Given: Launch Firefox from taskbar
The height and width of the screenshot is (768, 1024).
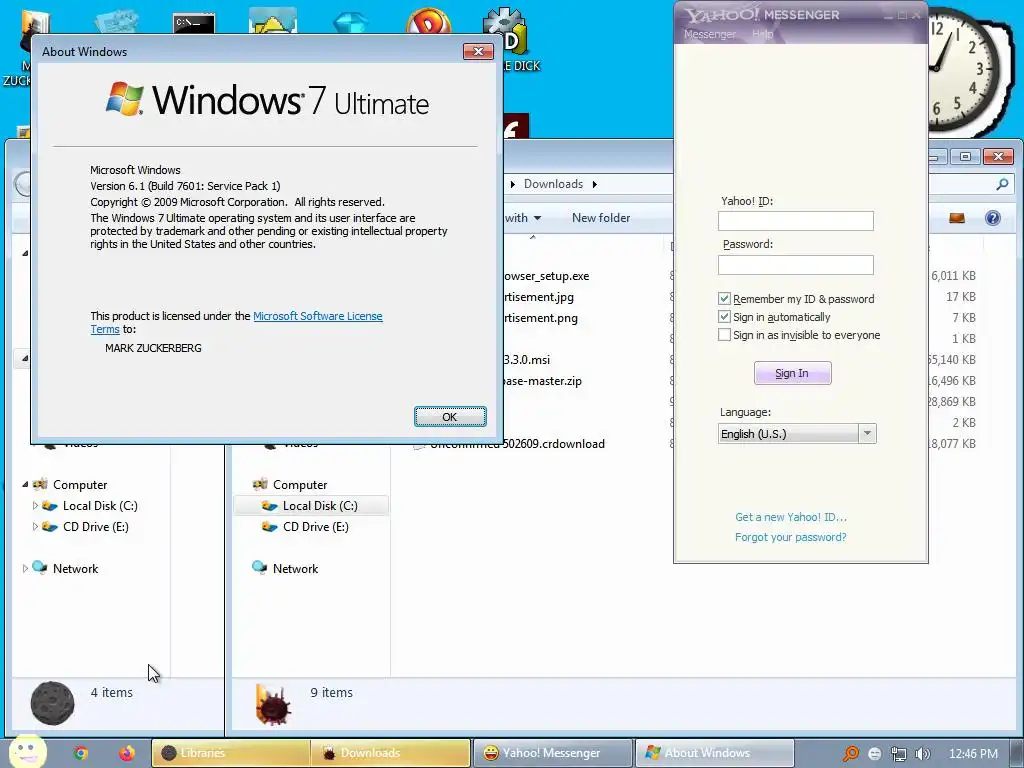Looking at the screenshot, I should [127, 753].
